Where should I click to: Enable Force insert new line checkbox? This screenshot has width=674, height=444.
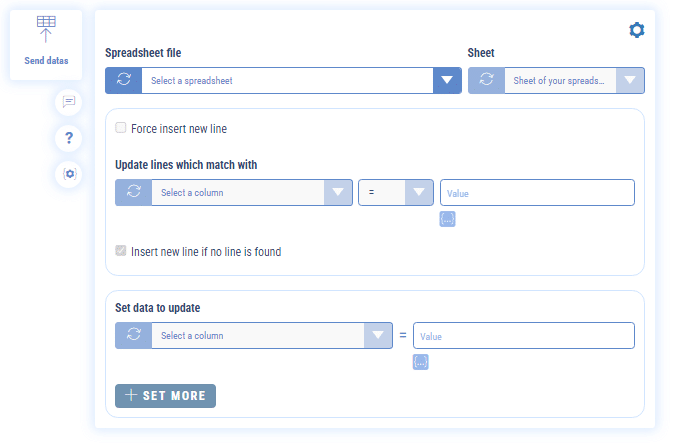121,128
